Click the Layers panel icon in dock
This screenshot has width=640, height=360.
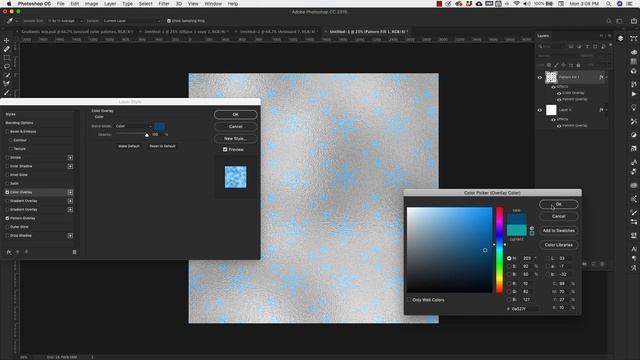tap(620, 38)
